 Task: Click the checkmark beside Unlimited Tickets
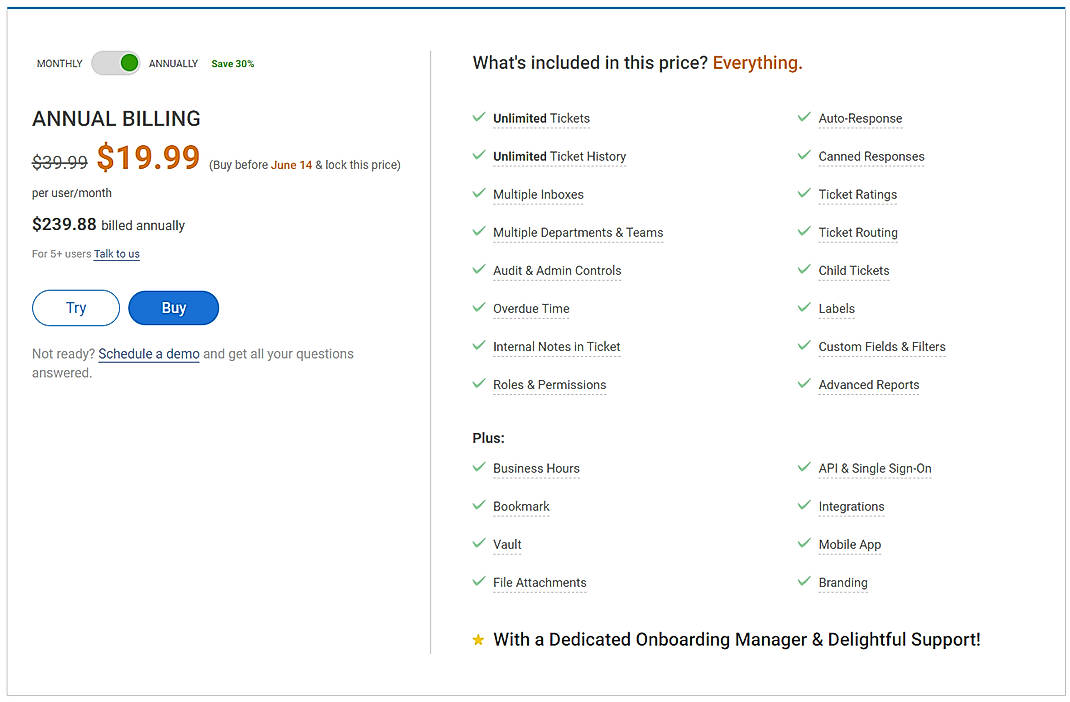point(479,117)
